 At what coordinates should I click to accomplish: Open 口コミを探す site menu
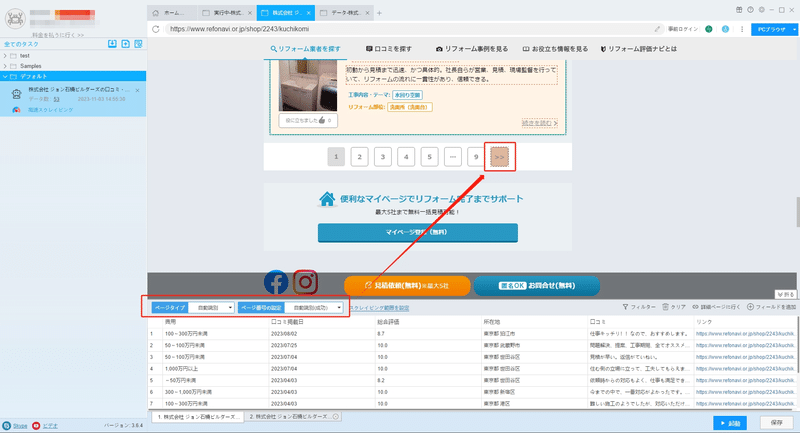point(388,49)
